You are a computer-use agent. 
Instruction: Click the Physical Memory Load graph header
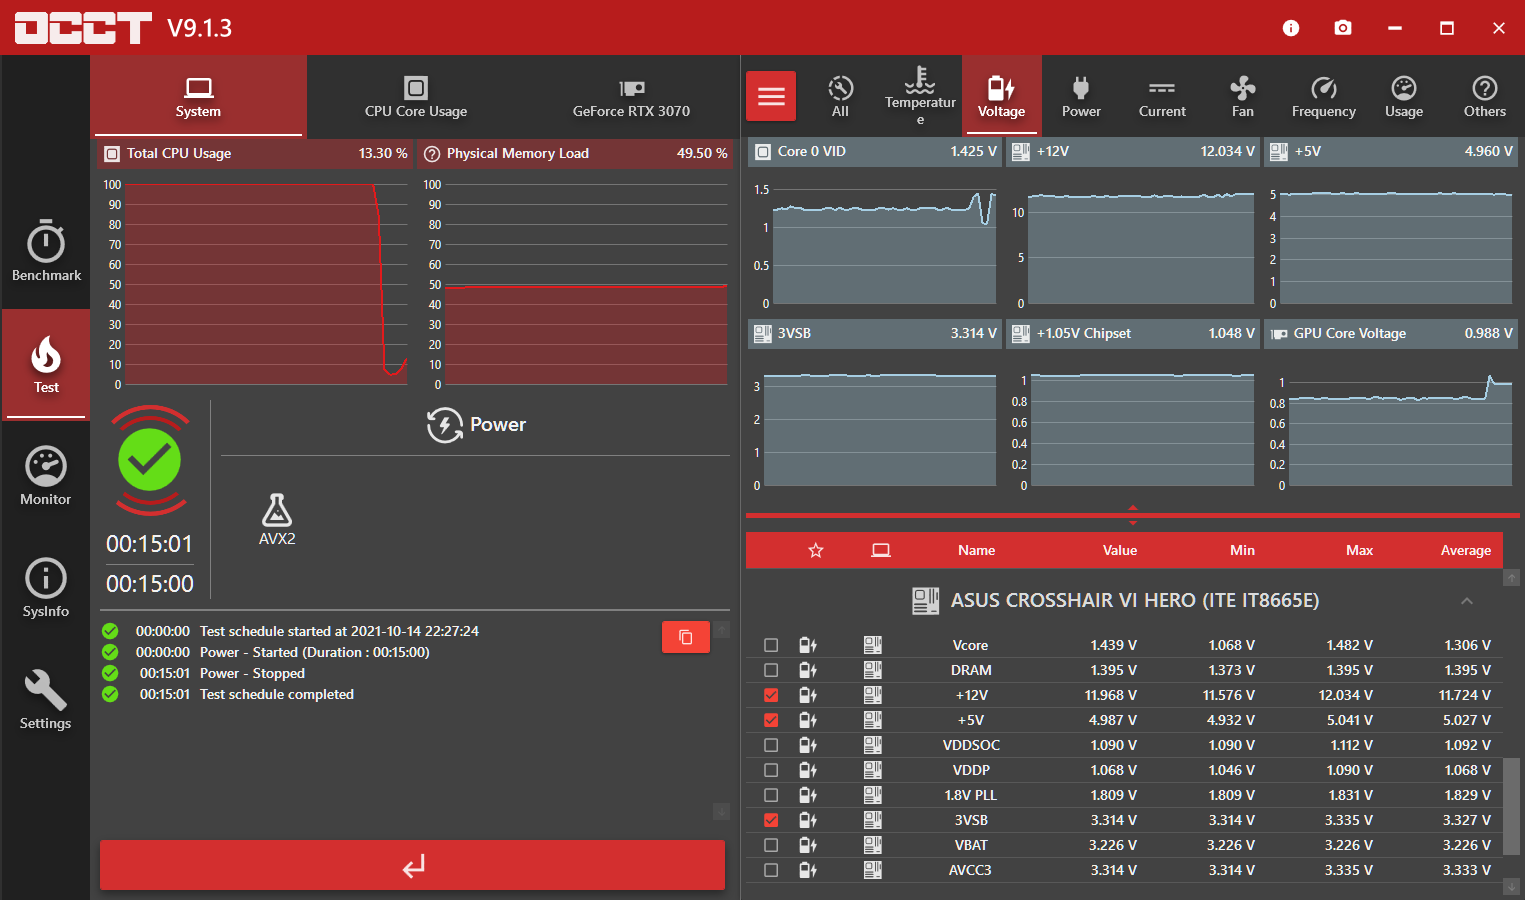point(576,153)
